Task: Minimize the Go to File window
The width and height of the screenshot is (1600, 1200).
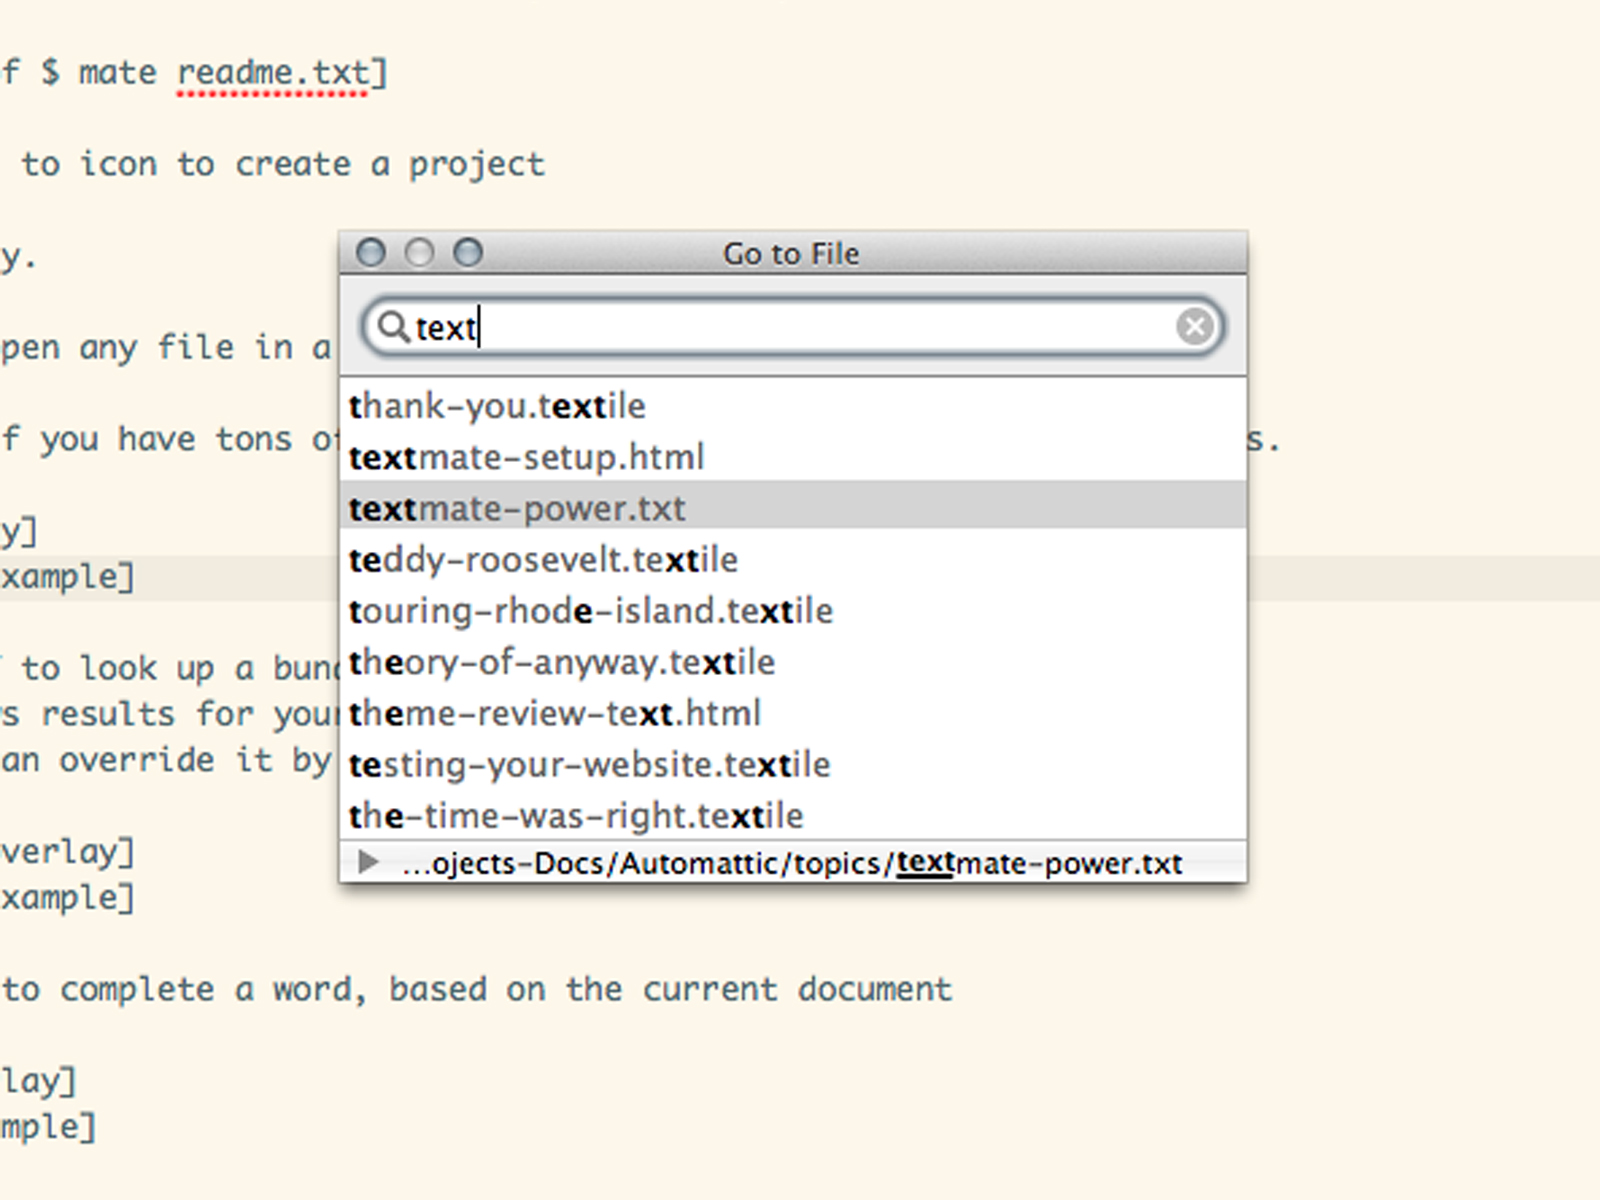Action: click(x=420, y=253)
